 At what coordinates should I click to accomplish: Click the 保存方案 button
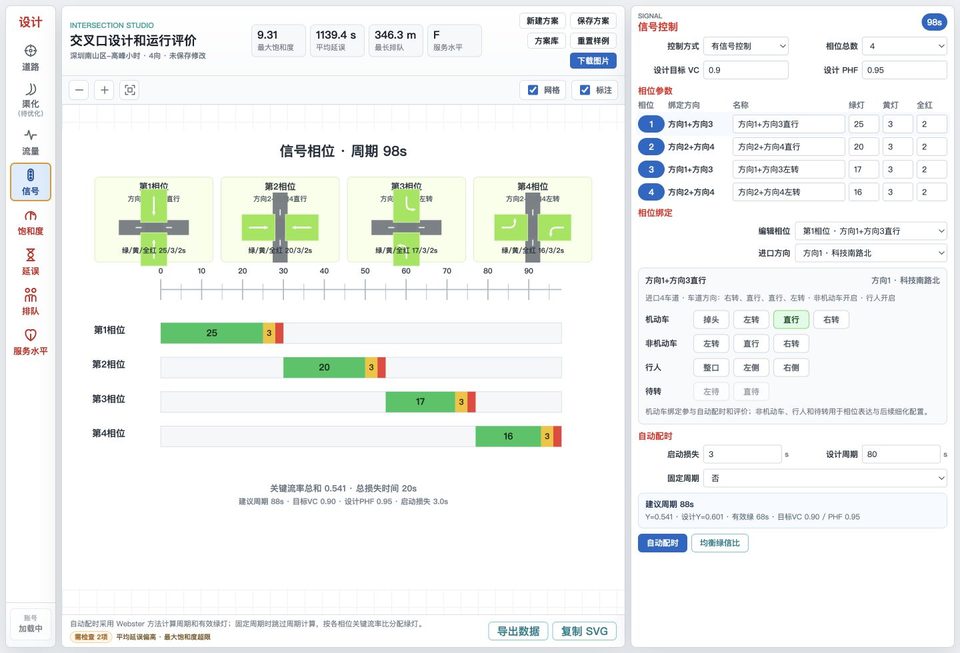click(x=593, y=21)
